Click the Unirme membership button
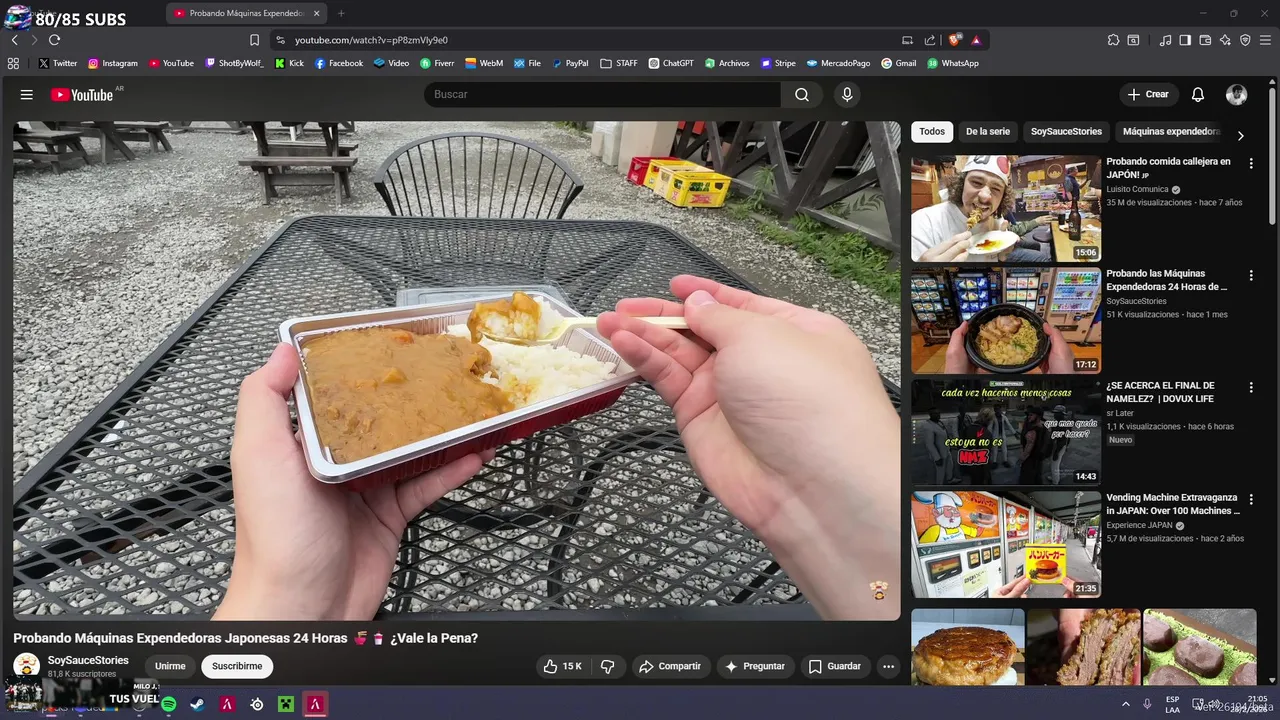Viewport: 1280px width, 720px height. [x=170, y=666]
